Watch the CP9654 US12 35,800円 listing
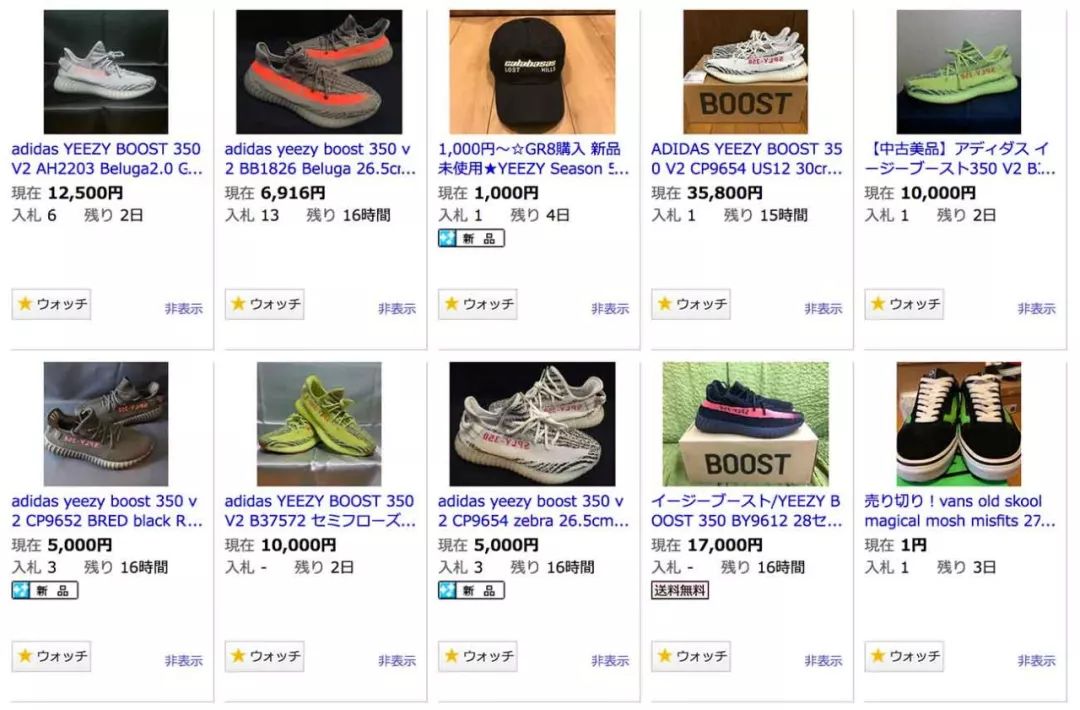1080x710 pixels. tap(691, 304)
